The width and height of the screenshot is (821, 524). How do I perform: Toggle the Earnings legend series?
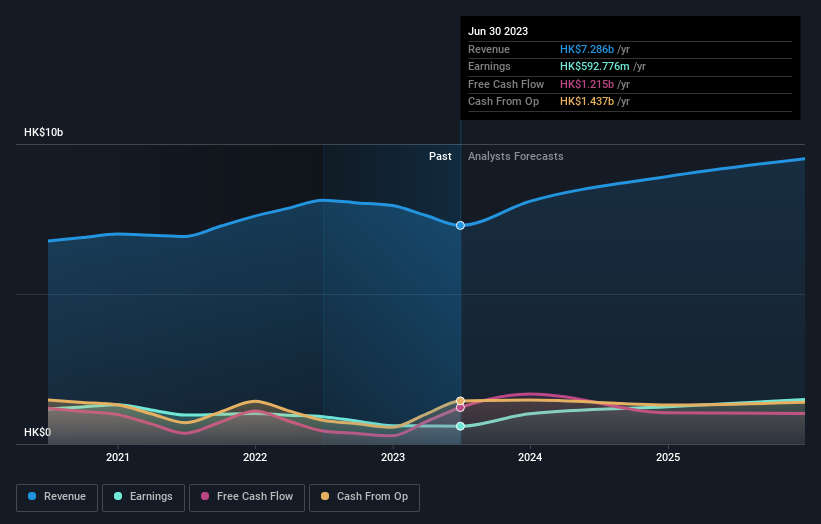coord(143,497)
